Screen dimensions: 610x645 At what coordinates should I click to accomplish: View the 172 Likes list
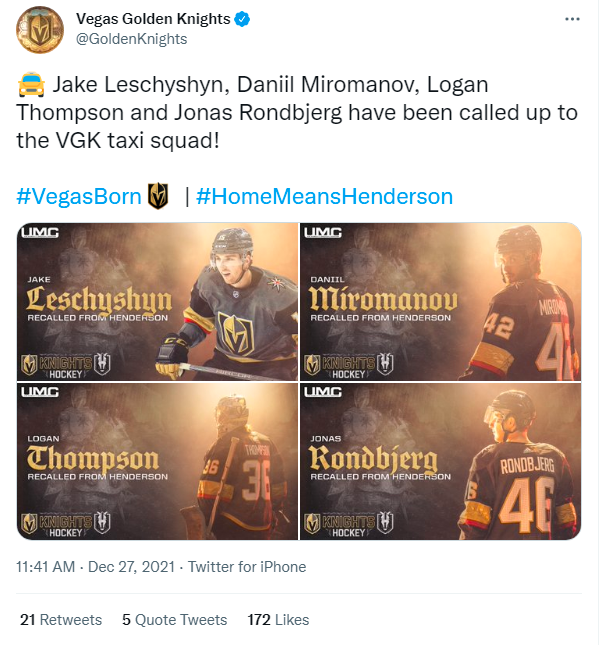pyautogui.click(x=278, y=620)
